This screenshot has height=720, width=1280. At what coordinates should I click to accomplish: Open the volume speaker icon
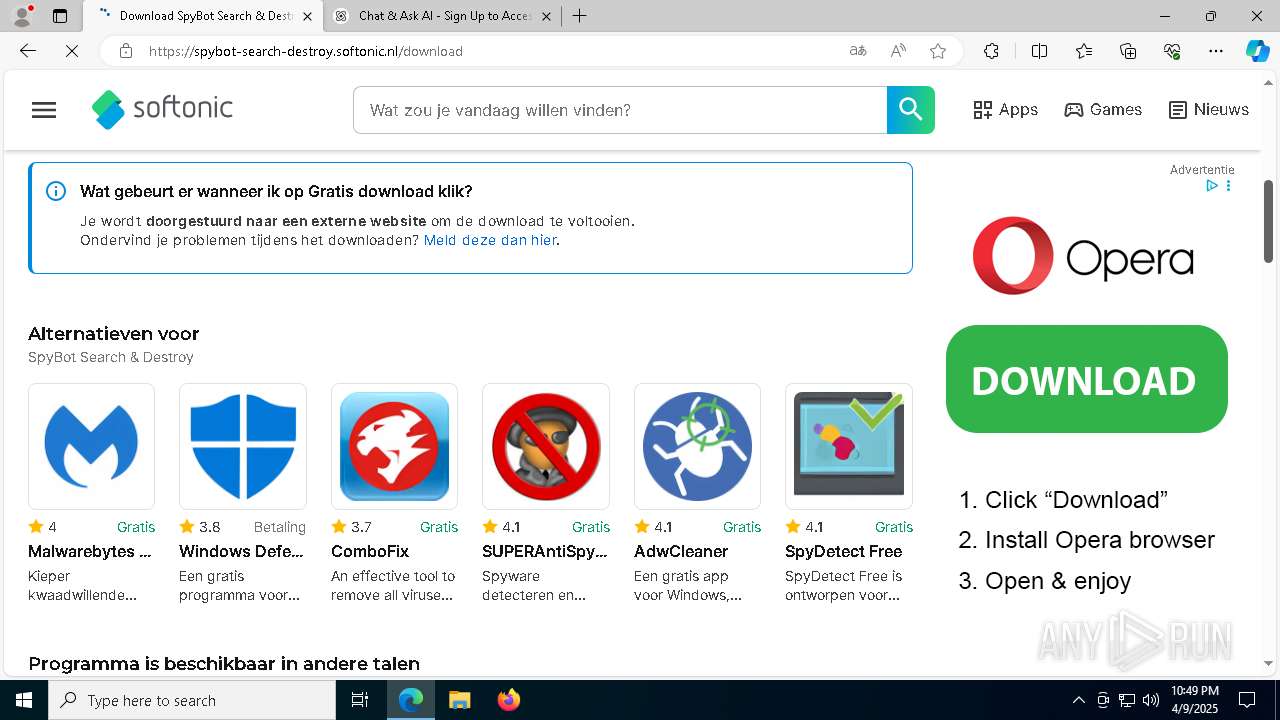click(1151, 700)
